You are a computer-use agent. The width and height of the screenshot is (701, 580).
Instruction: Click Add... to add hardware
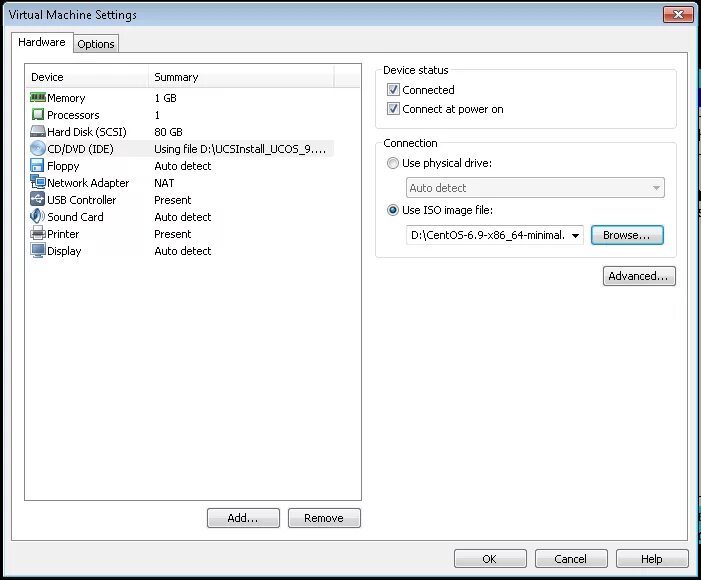[x=243, y=518]
